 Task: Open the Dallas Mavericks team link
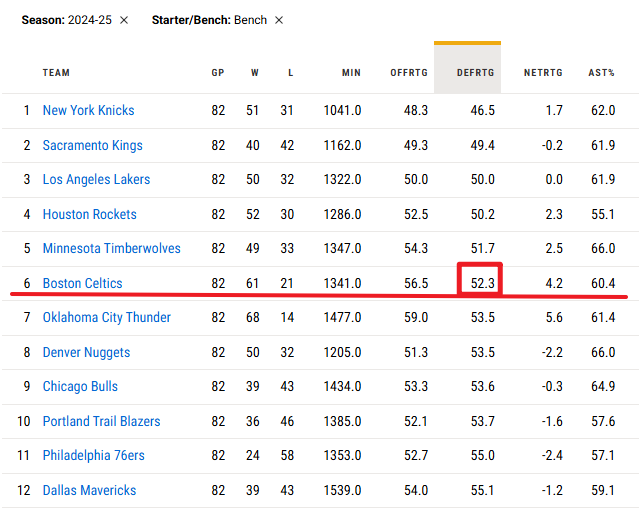pos(89,490)
